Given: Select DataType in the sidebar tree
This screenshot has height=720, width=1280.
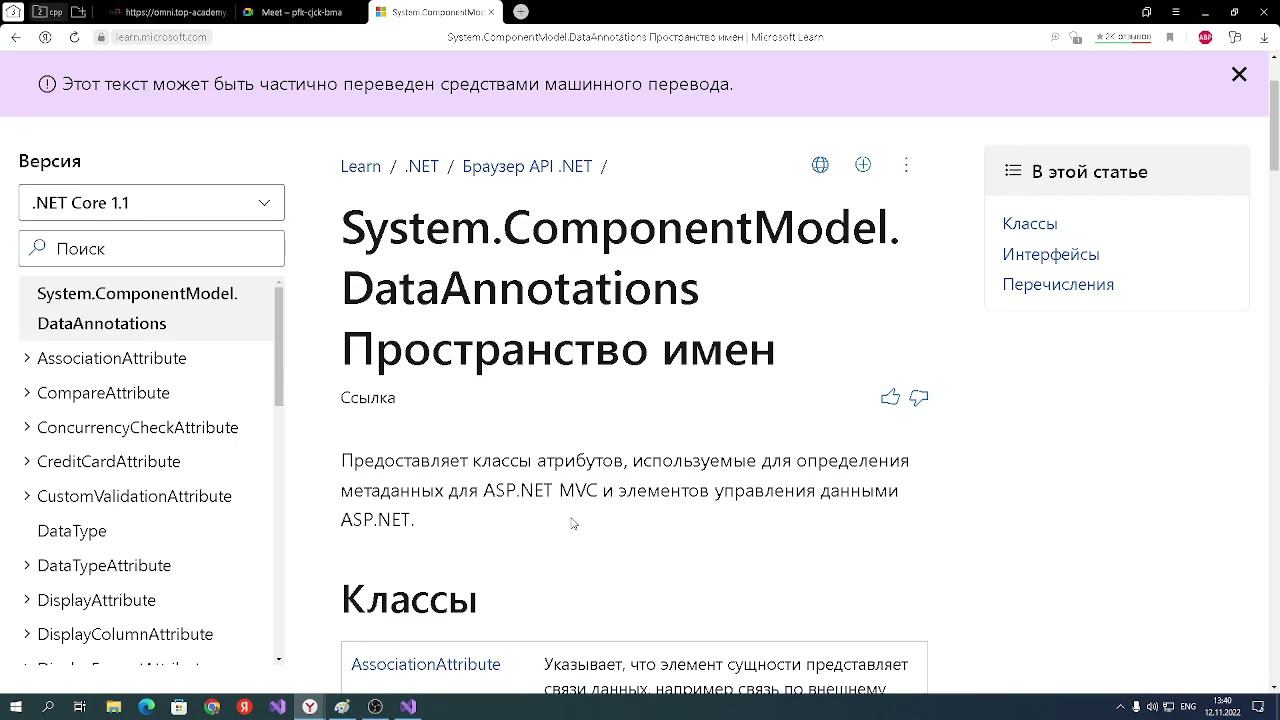Looking at the screenshot, I should coord(72,531).
